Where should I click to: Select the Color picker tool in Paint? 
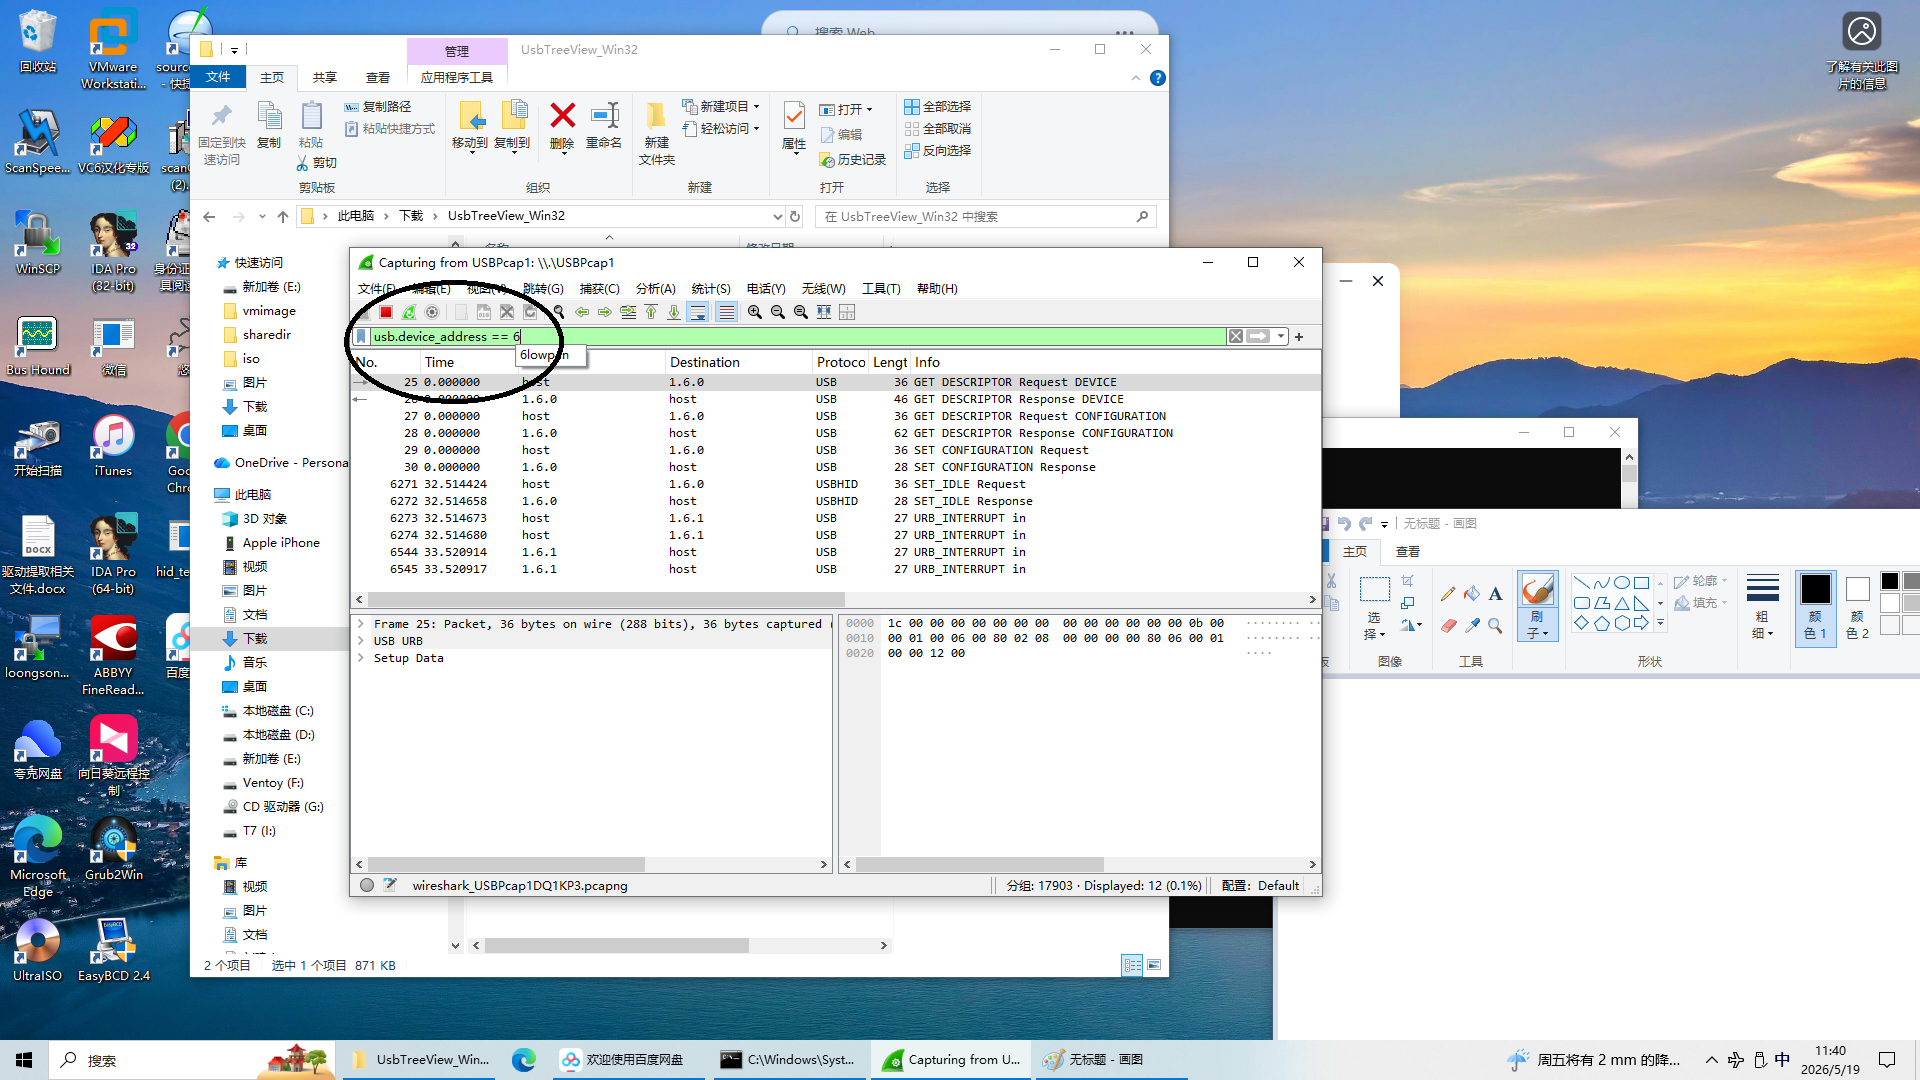[1472, 625]
